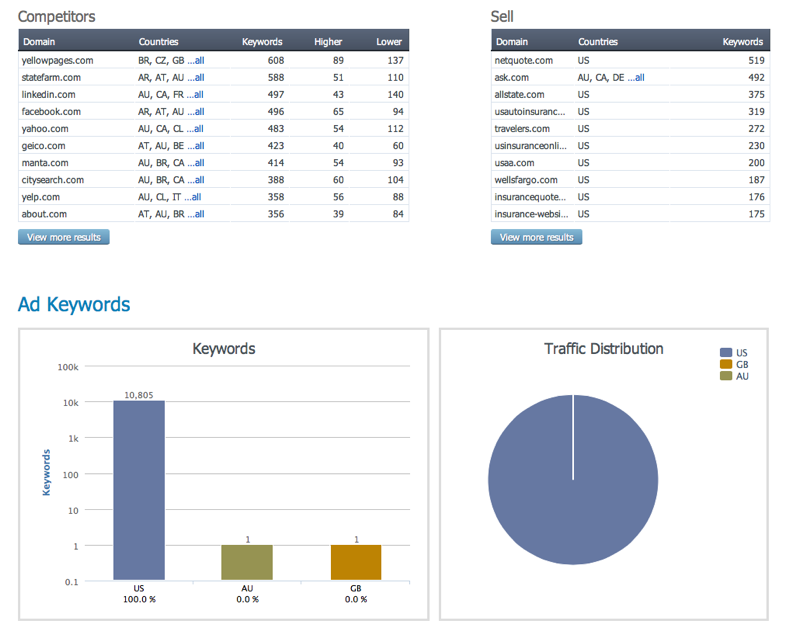Click the Higher value 51 for statefarm.com
Viewport: 800px width, 635px height.
point(338,78)
